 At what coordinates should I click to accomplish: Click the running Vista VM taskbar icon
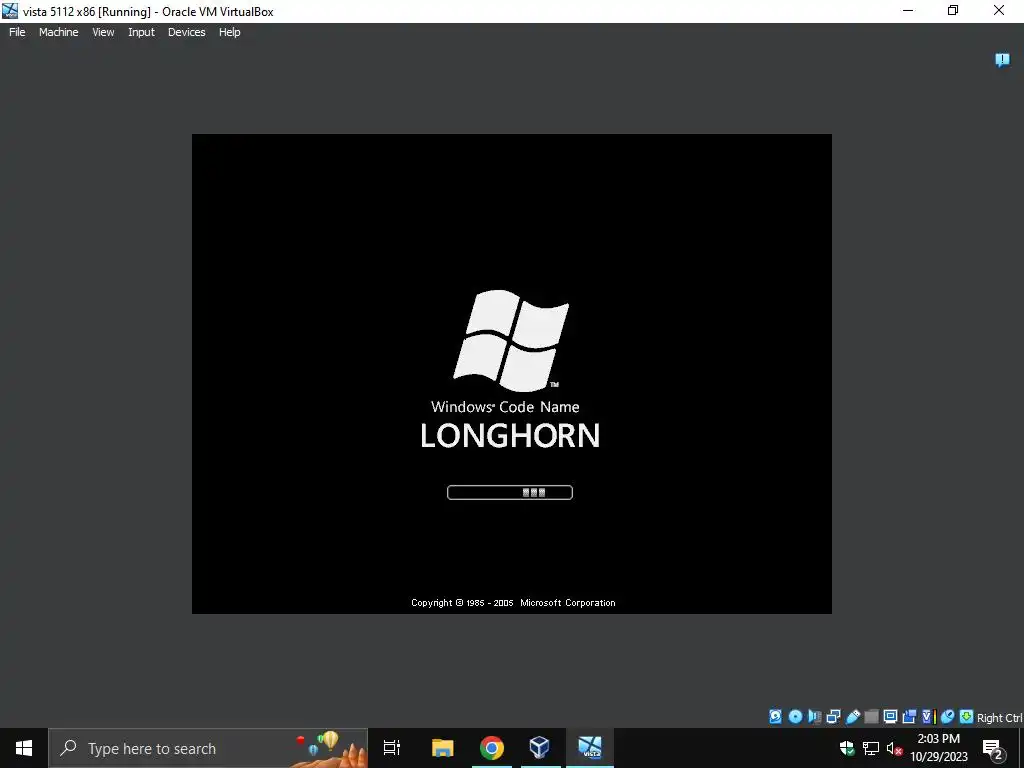tap(590, 748)
